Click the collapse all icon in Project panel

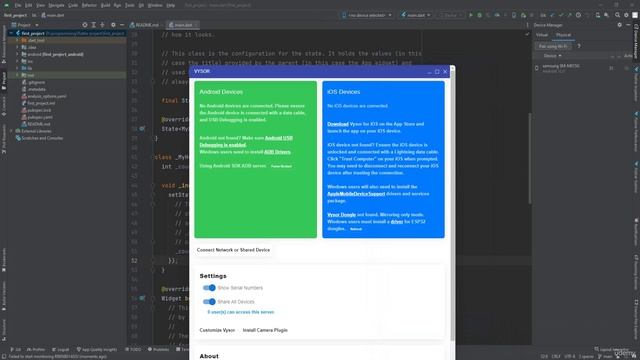click(x=102, y=25)
